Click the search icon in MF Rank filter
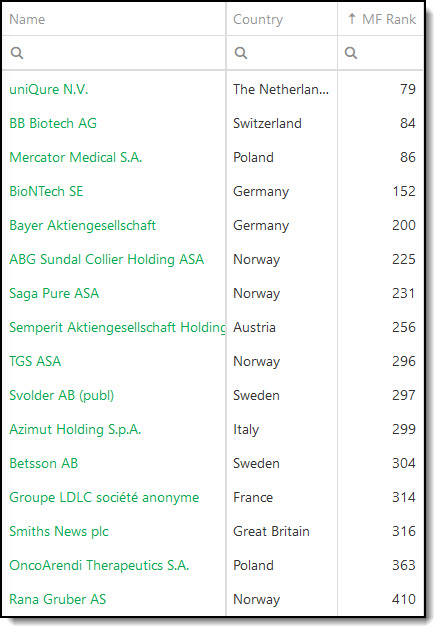Viewport: 441px width, 633px height. point(351,53)
